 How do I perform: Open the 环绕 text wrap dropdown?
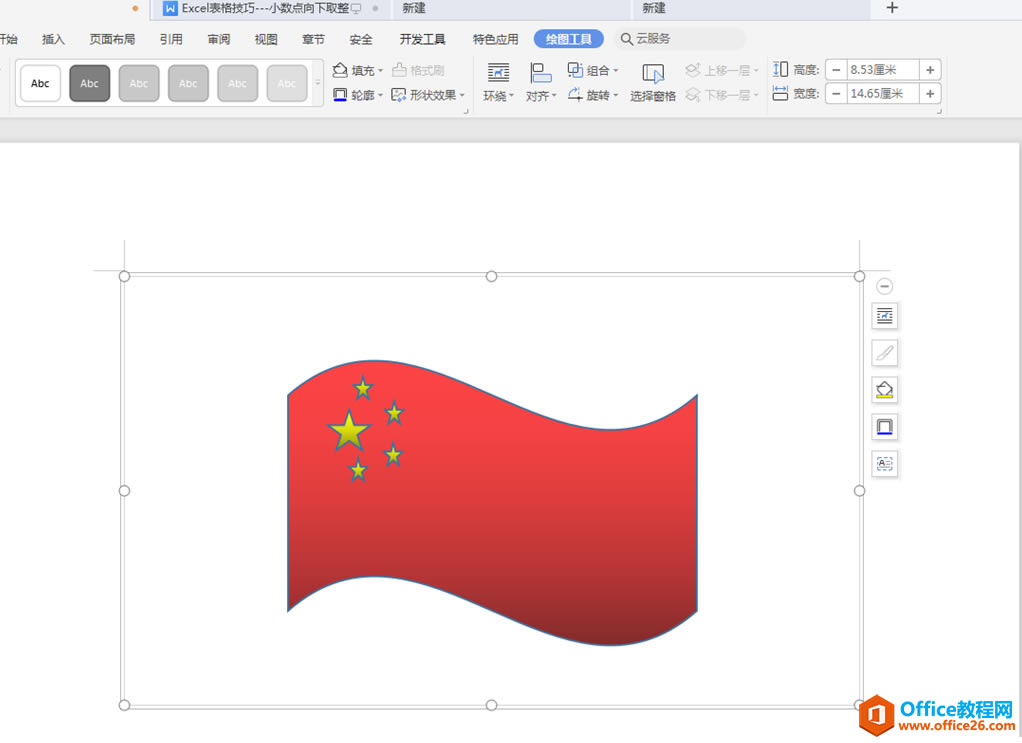pos(499,83)
